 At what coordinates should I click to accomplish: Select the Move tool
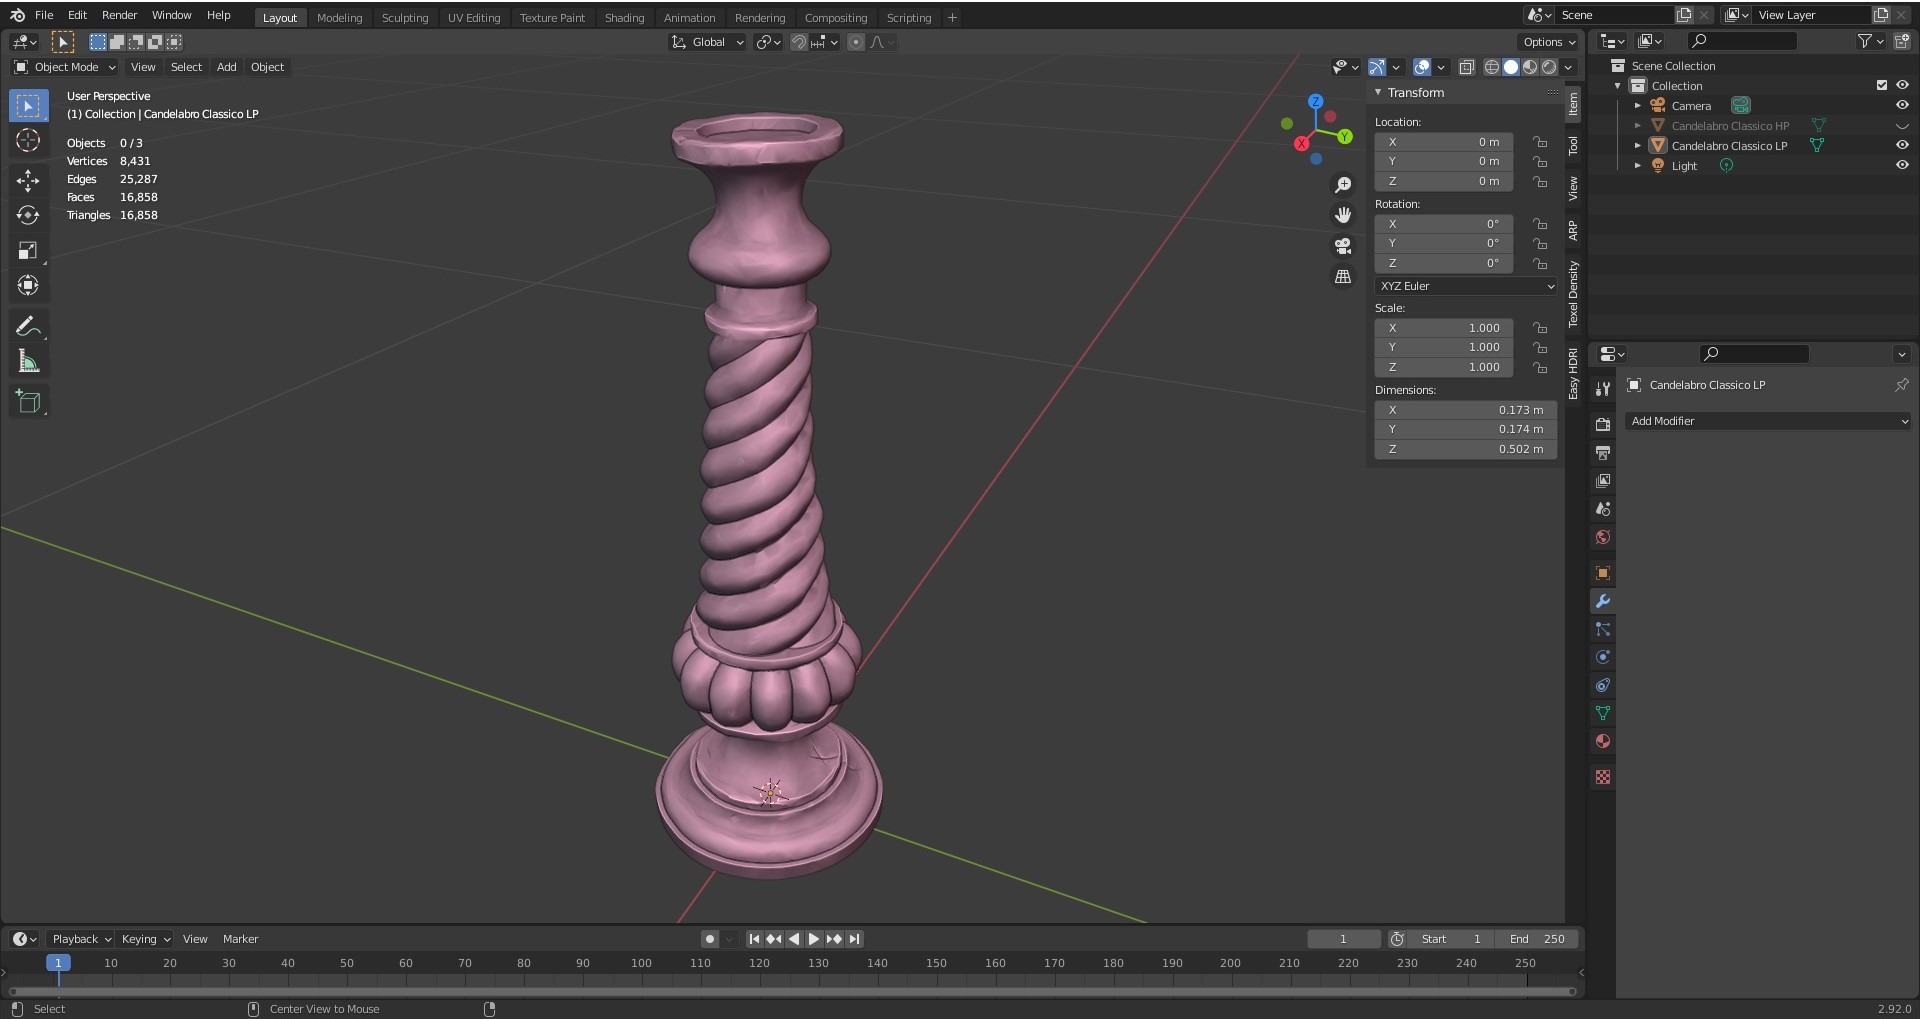click(x=28, y=180)
